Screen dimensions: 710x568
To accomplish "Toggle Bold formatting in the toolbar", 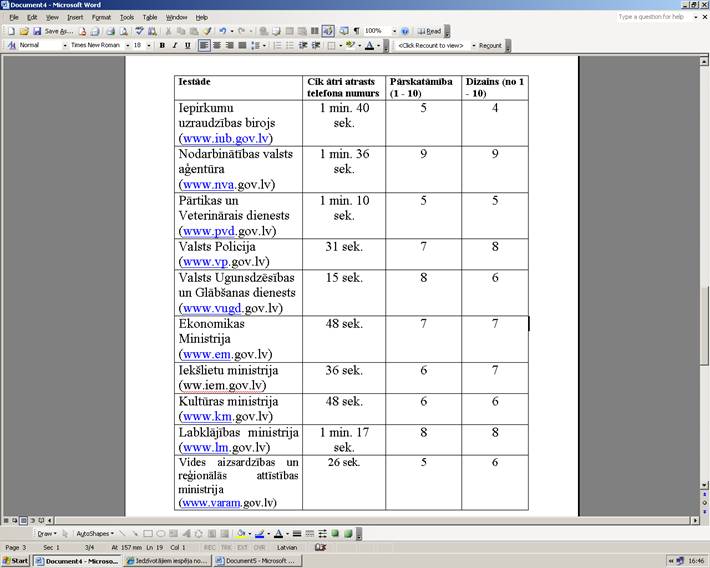I will (162, 45).
